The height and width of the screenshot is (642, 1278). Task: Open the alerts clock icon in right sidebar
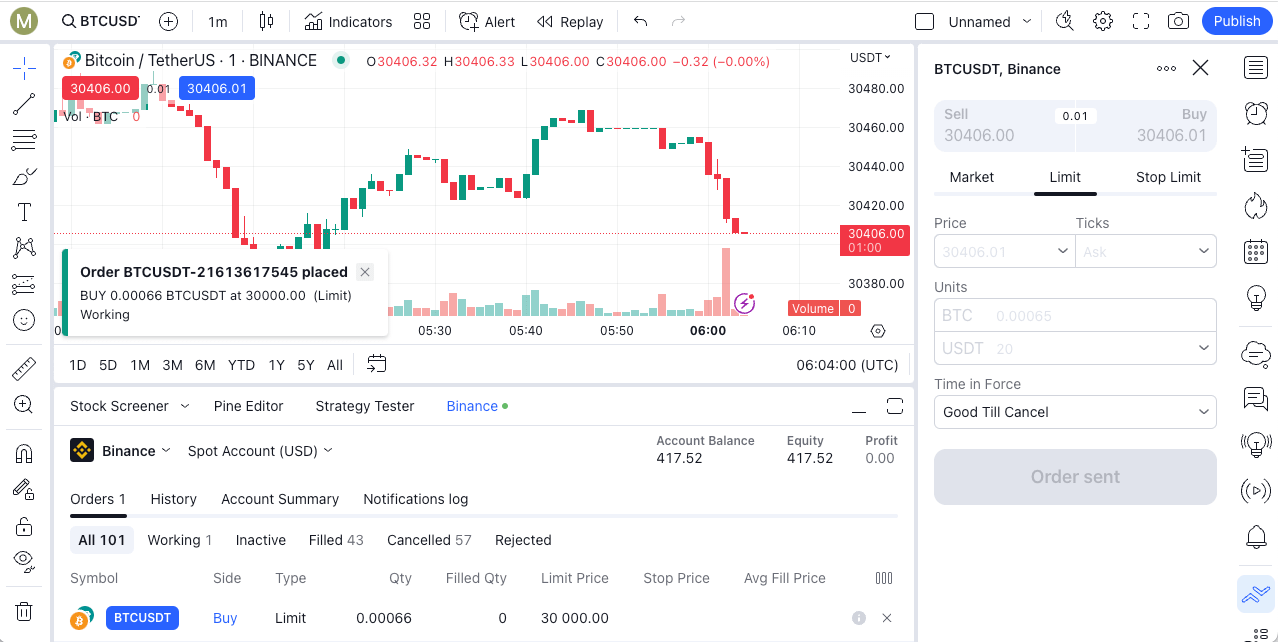point(1256,113)
